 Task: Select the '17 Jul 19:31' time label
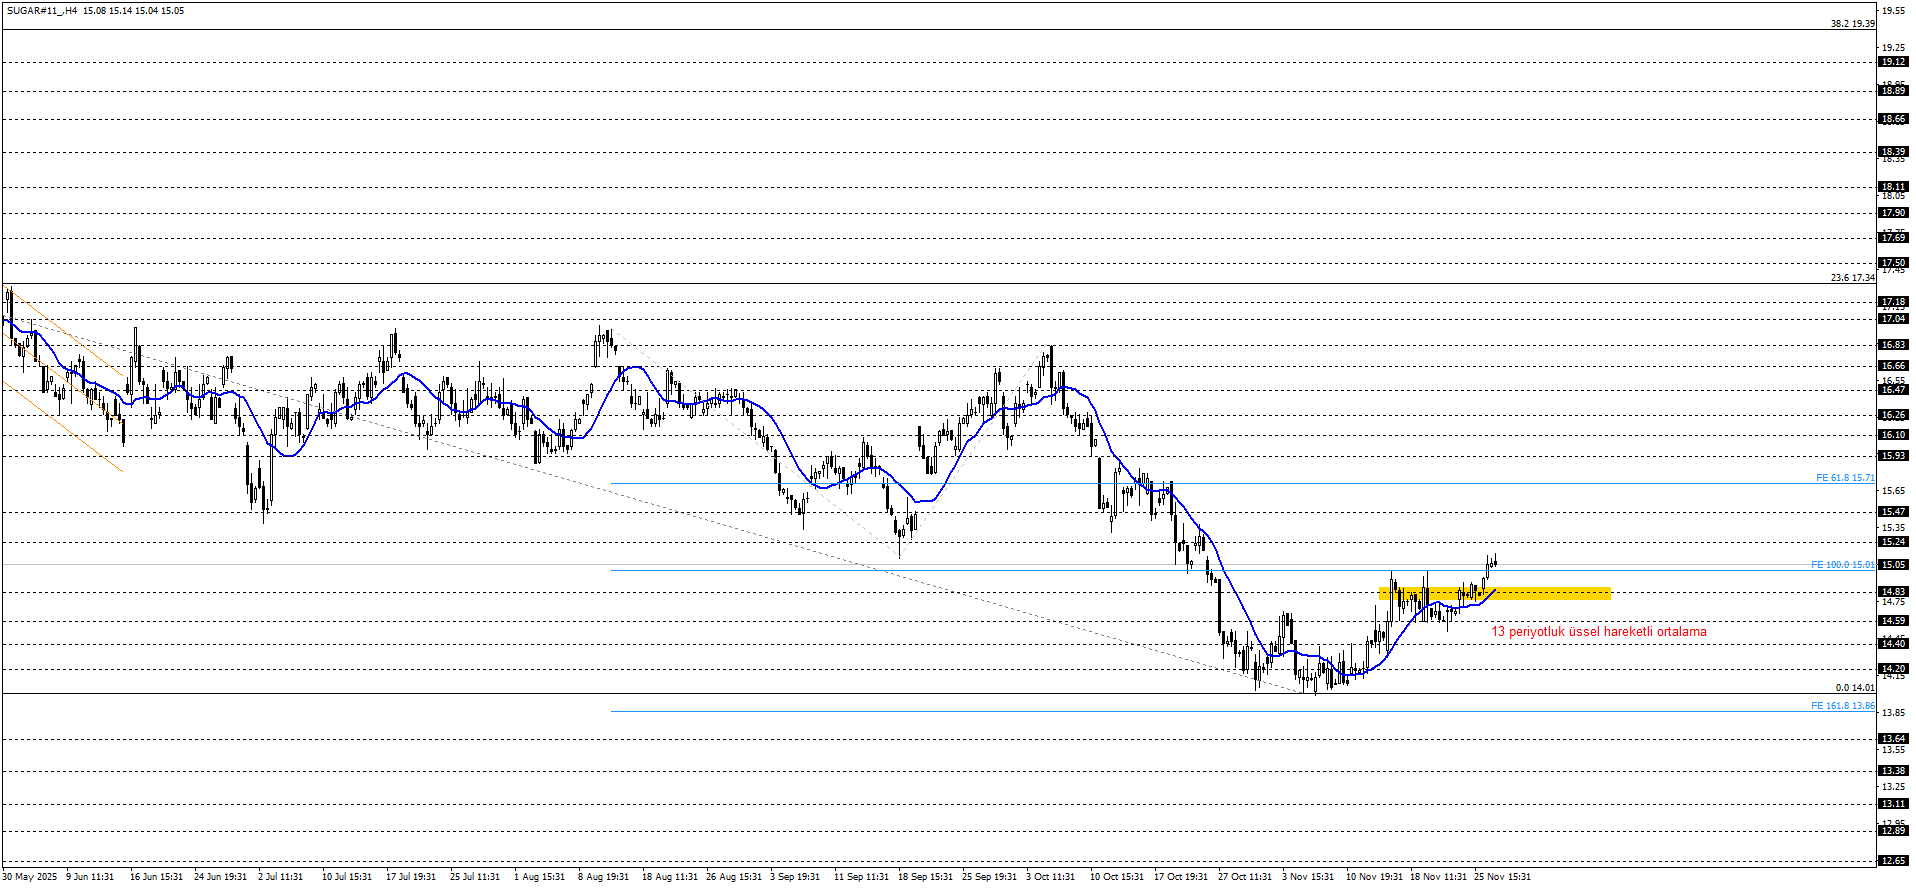[x=411, y=877]
